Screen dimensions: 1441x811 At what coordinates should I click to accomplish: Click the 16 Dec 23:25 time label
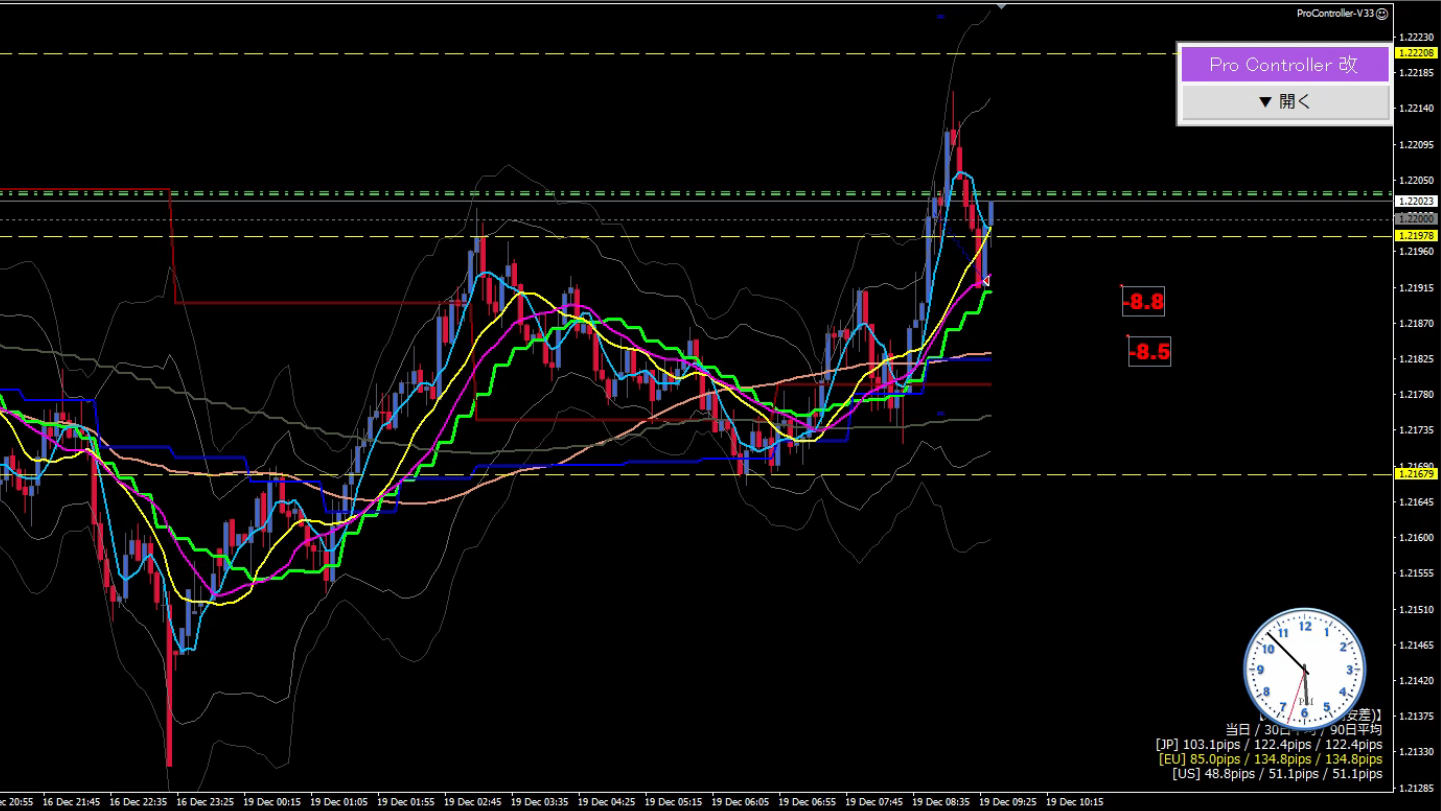(205, 802)
